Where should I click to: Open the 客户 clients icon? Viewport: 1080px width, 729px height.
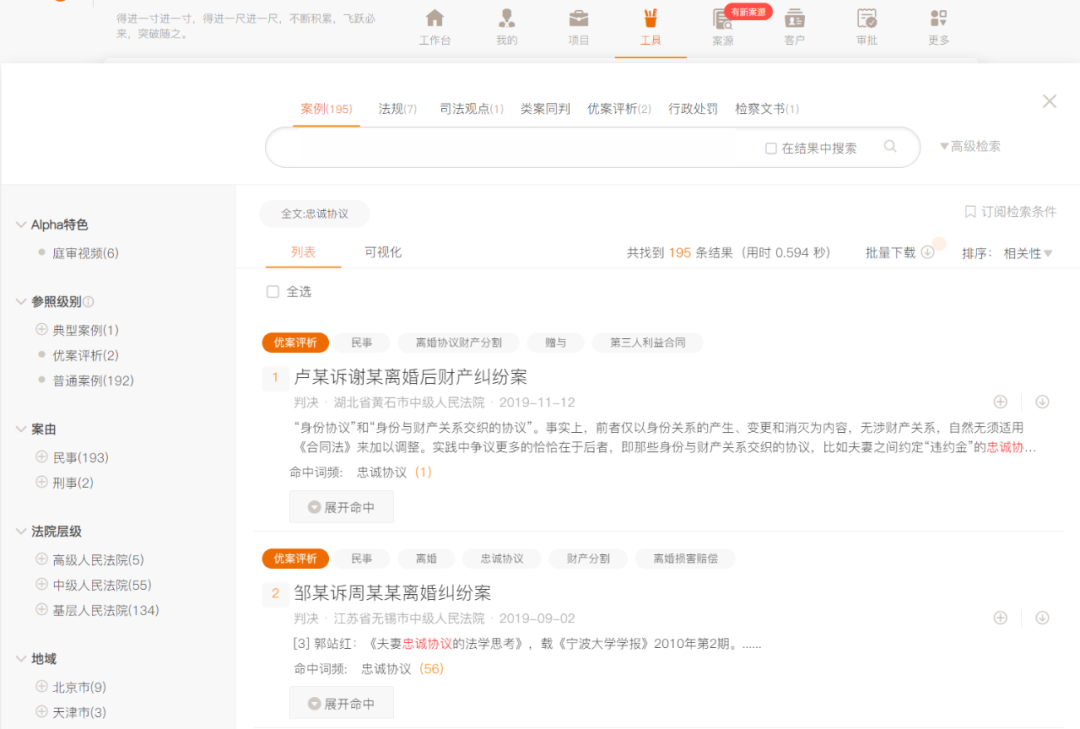tap(795, 19)
